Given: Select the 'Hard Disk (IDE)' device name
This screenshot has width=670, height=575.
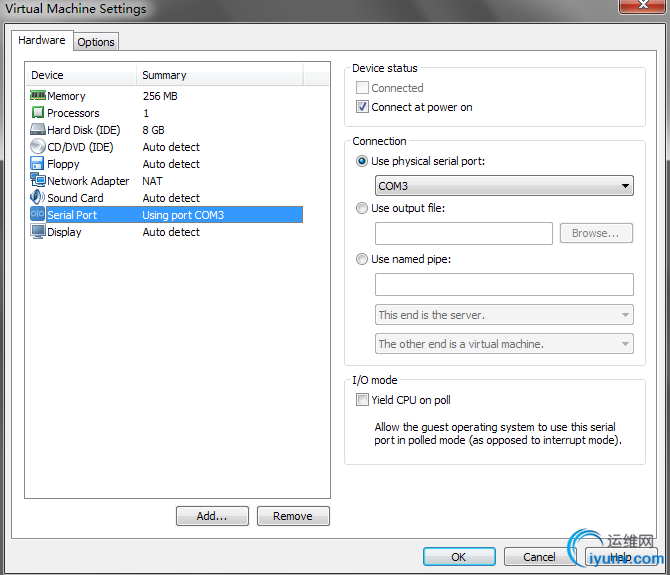Looking at the screenshot, I should [x=84, y=130].
